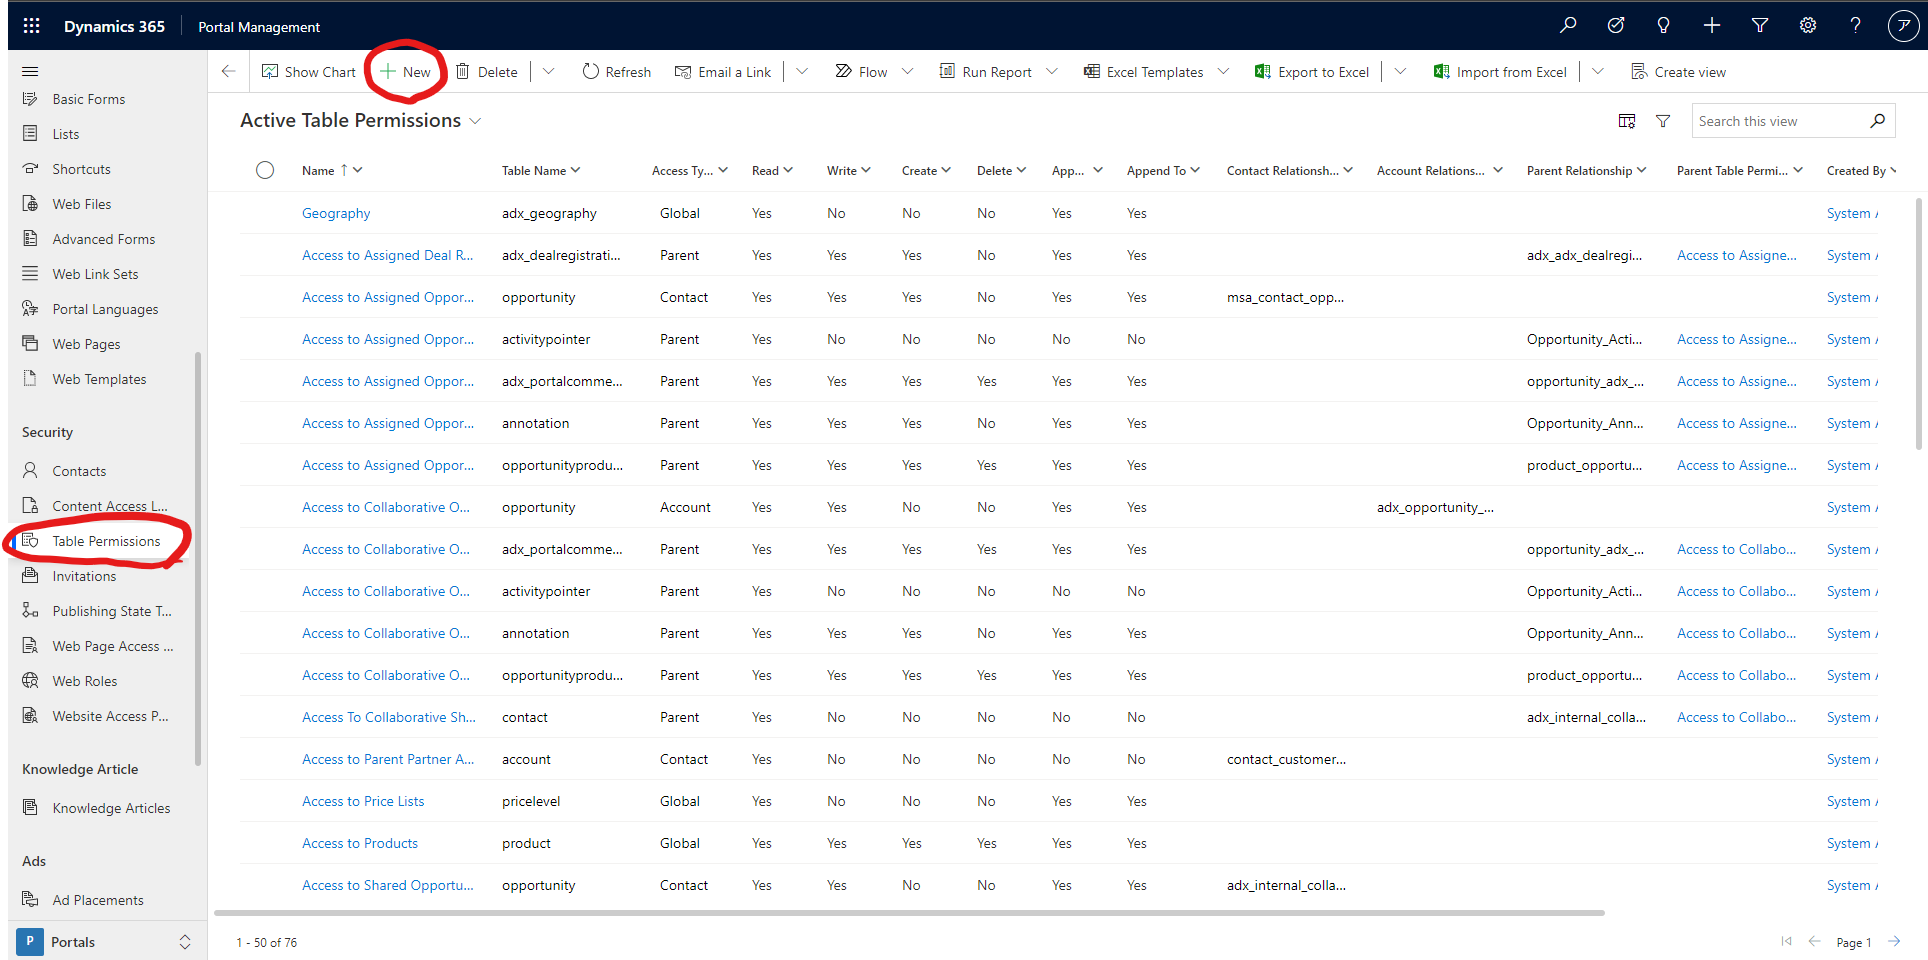
Task: Open the help question mark
Action: (1856, 26)
